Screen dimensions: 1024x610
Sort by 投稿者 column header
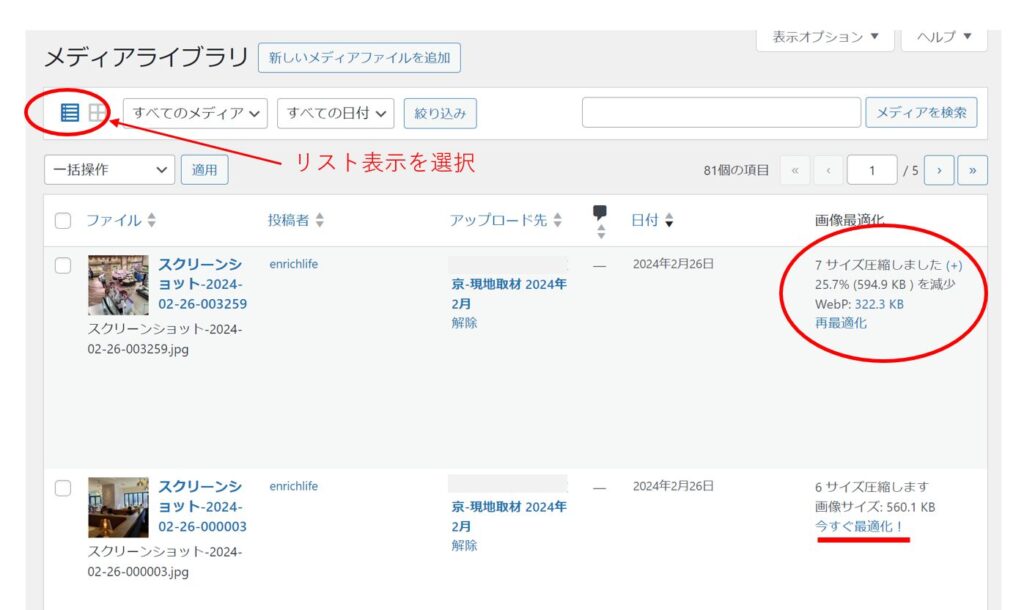(288, 220)
